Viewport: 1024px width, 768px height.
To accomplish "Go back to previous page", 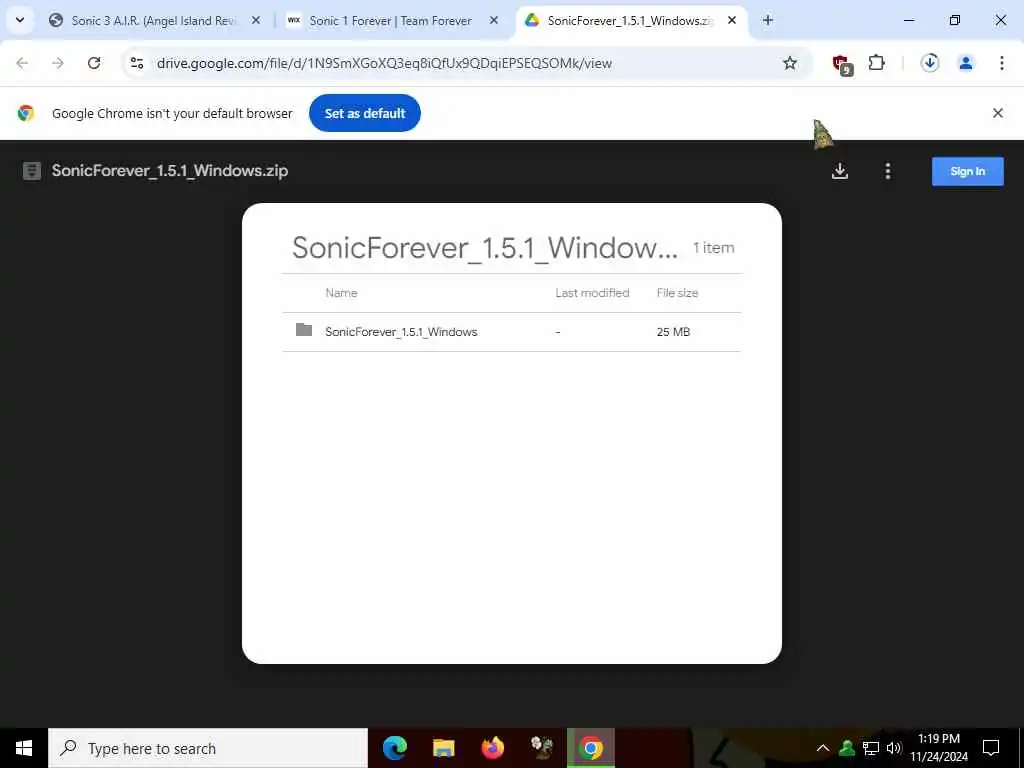I will pyautogui.click(x=22, y=63).
